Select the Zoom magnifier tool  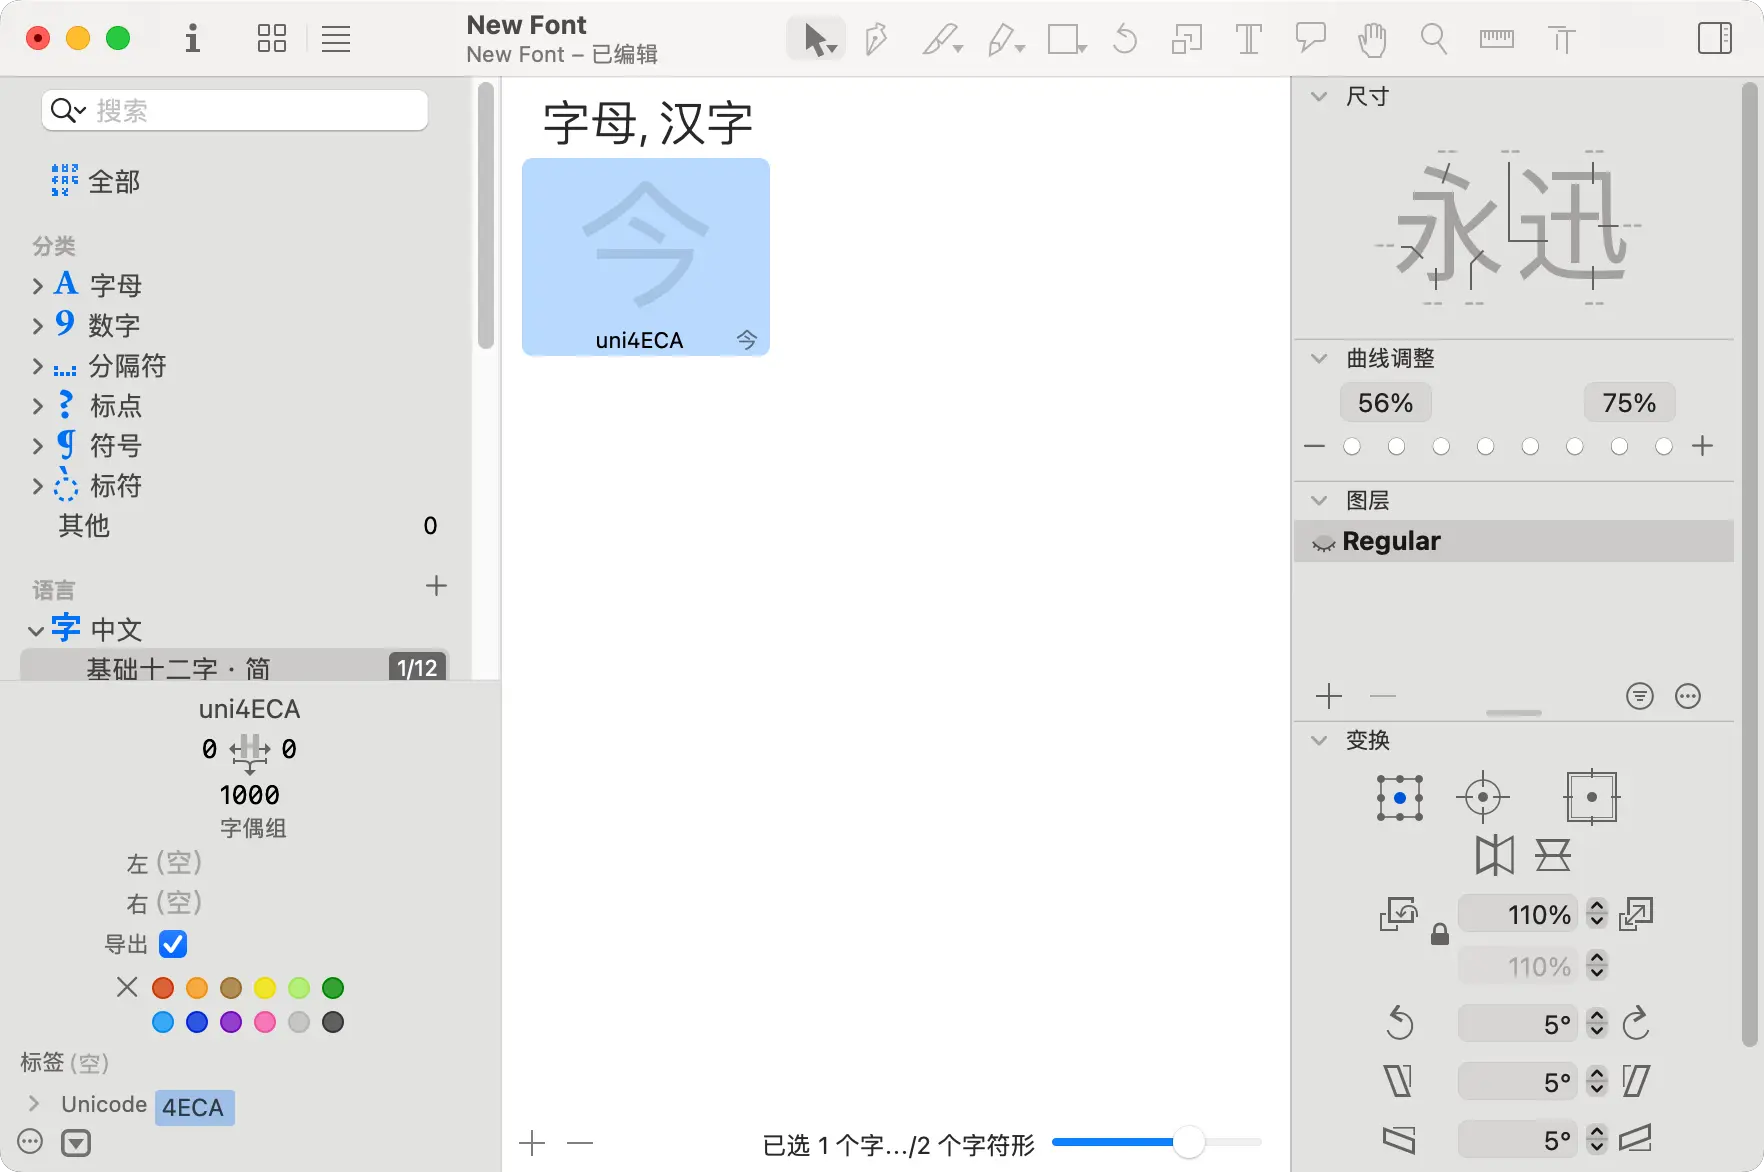[1434, 40]
